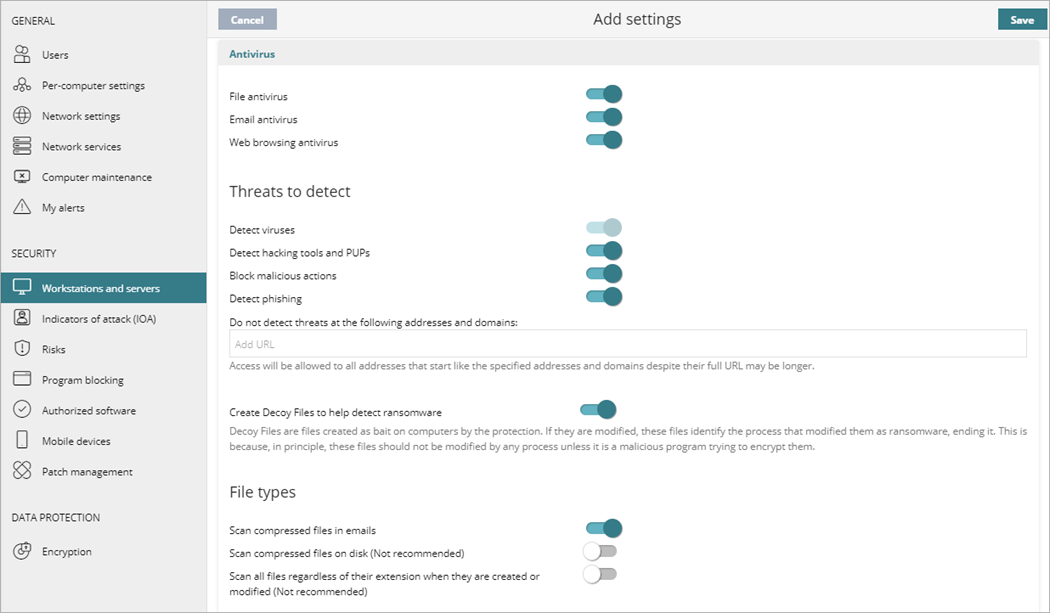
Task: Click the My alerts warning icon
Action: [x=22, y=208]
